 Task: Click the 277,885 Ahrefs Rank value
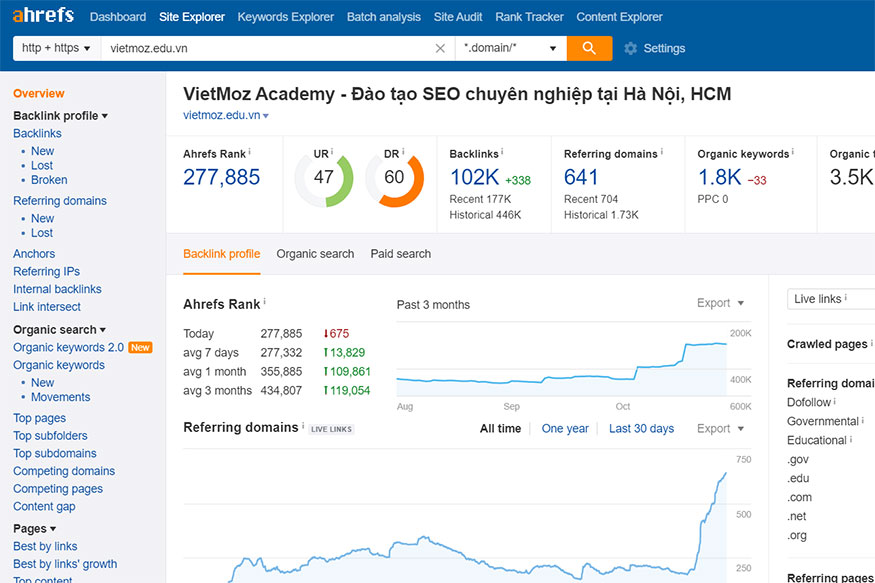point(222,177)
